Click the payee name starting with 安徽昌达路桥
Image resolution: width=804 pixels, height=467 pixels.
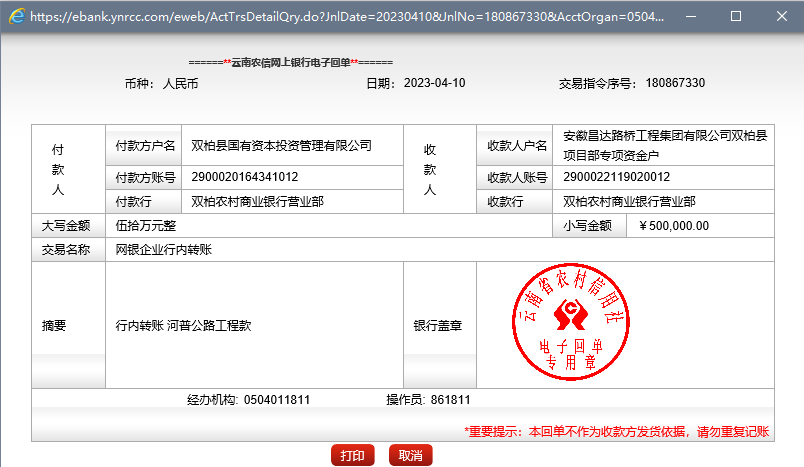coord(665,137)
